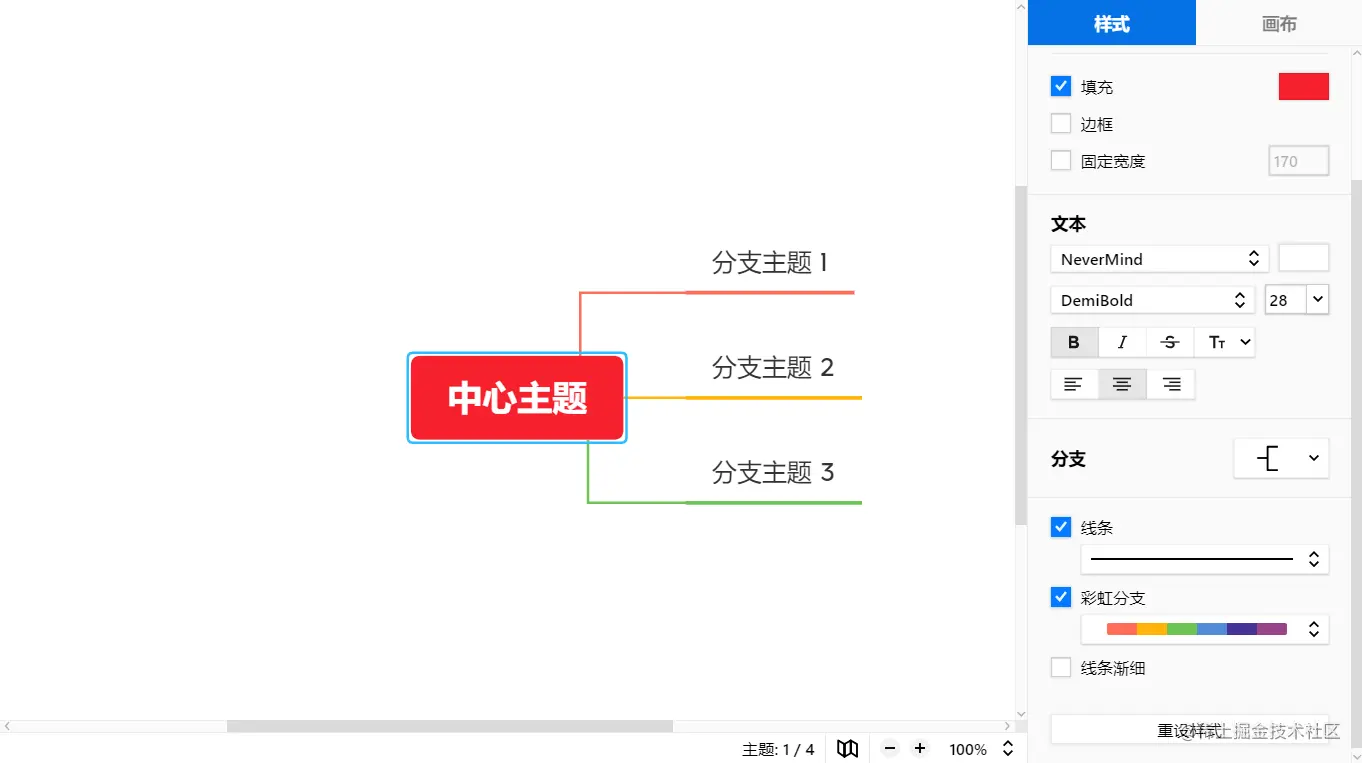Image resolution: width=1362 pixels, height=763 pixels.
Task: Click the 重设样式 reset style button
Action: [1190, 730]
